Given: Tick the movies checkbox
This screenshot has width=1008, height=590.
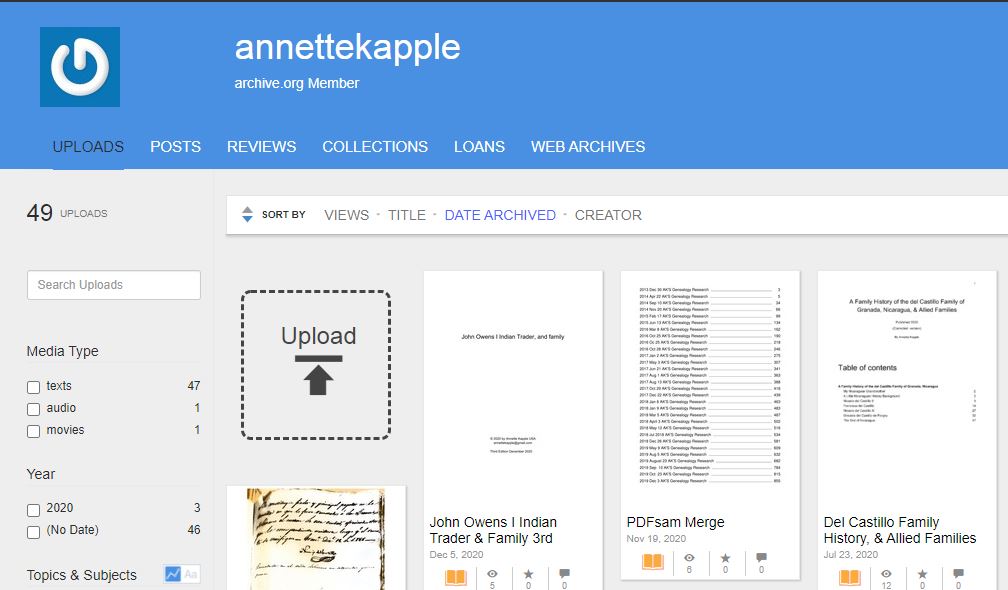Looking at the screenshot, I should [33, 431].
